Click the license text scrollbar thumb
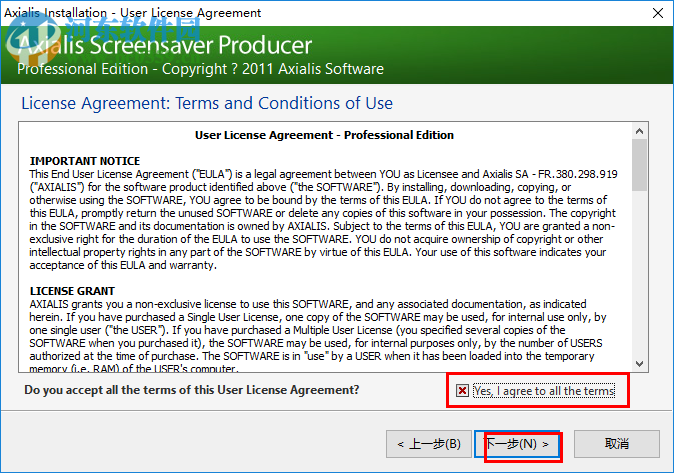 click(640, 165)
